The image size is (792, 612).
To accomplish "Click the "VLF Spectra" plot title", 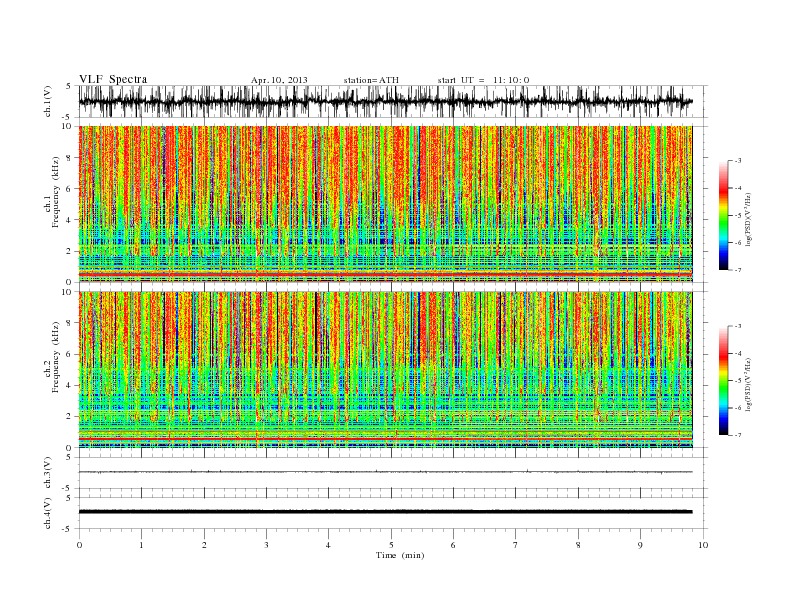I will tap(113, 79).
